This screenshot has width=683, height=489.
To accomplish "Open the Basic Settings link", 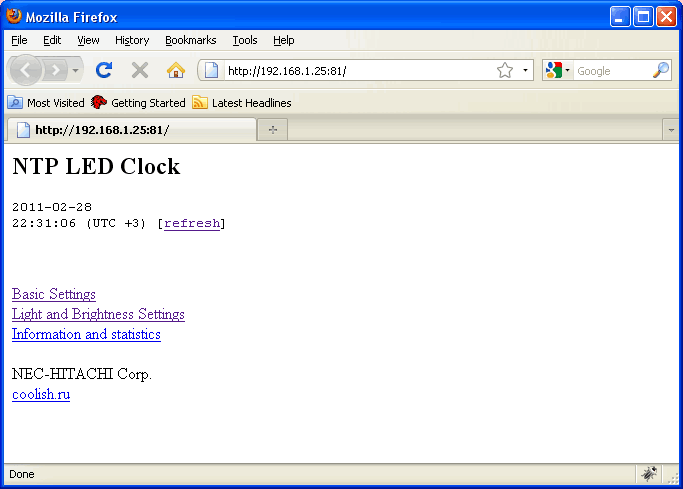I will click(x=54, y=294).
